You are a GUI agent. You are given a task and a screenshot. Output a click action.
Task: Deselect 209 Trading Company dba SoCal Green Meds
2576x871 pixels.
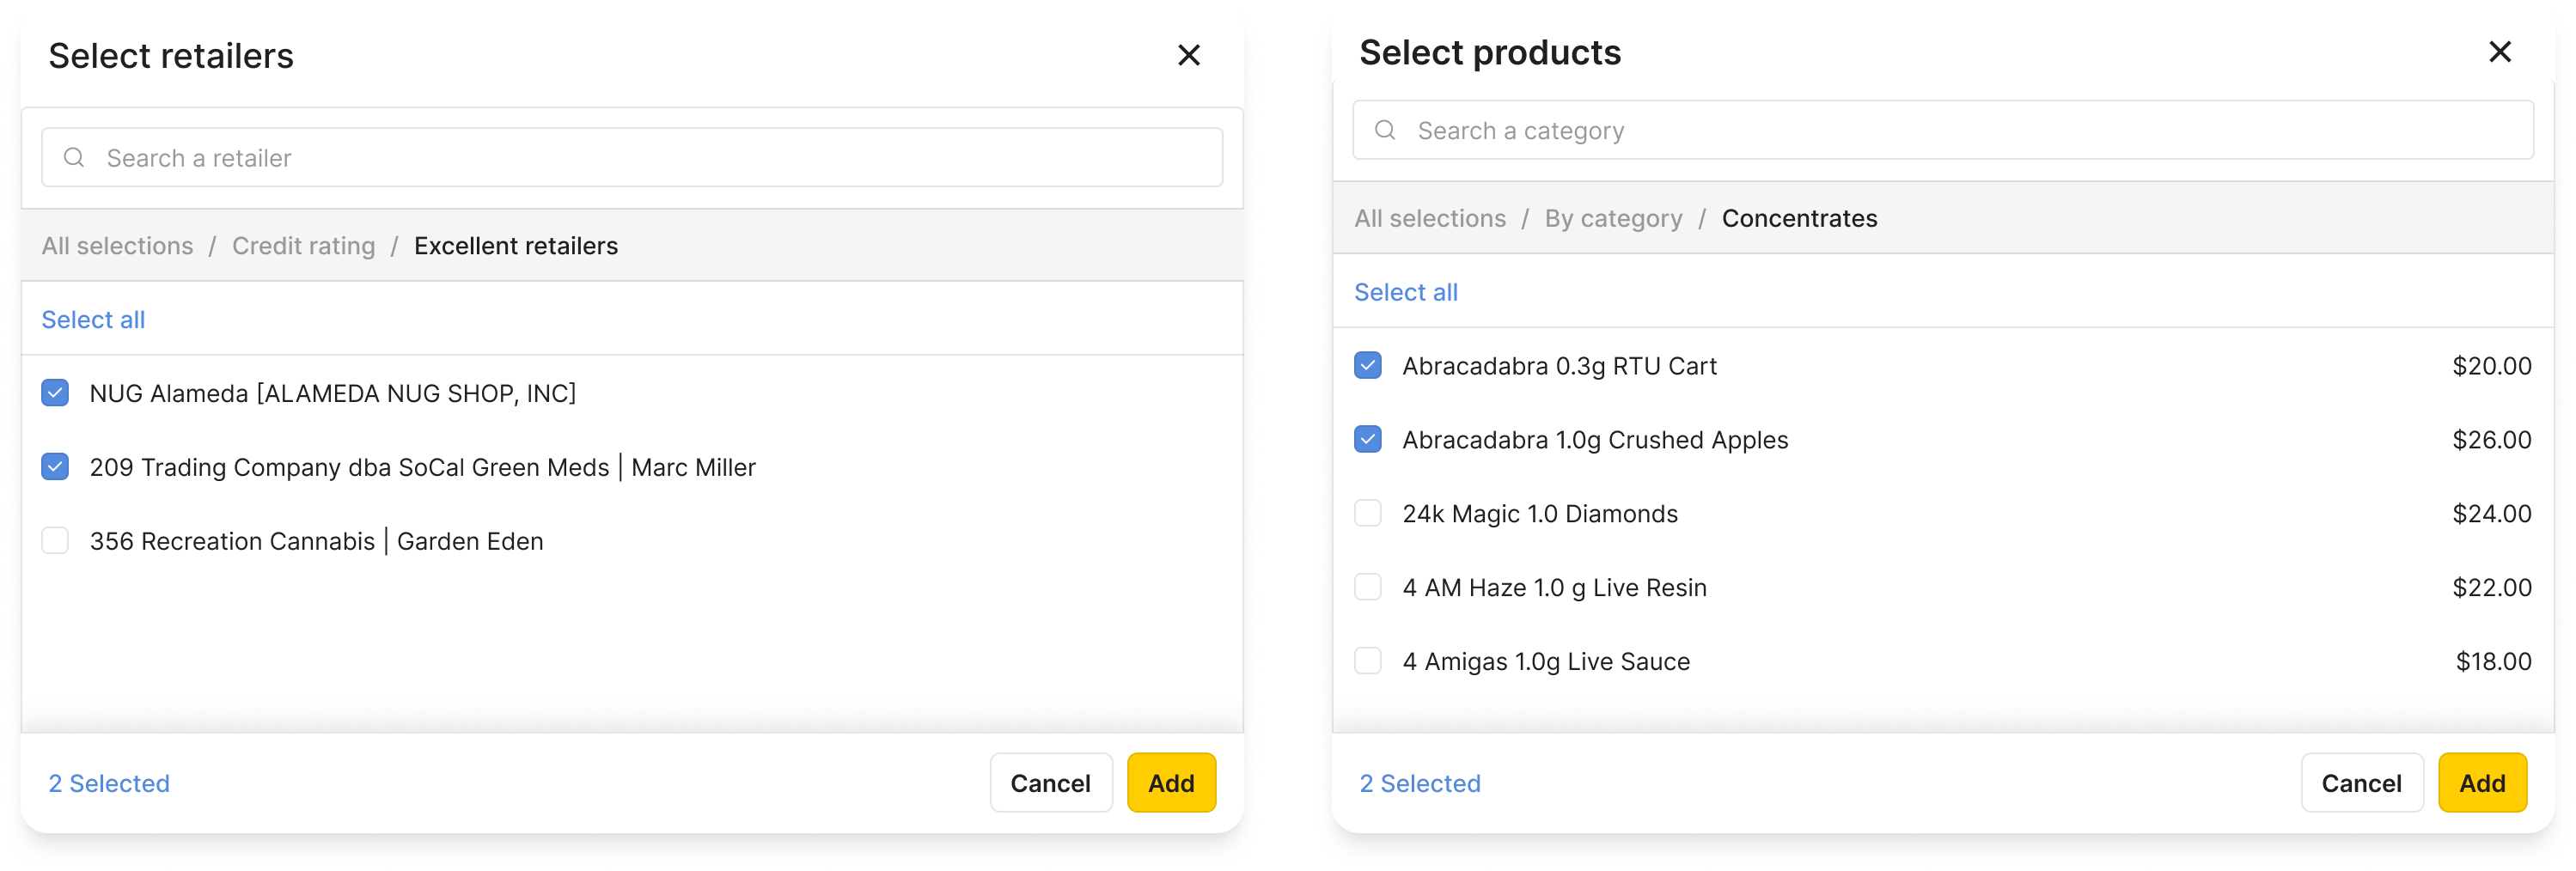pyautogui.click(x=55, y=466)
